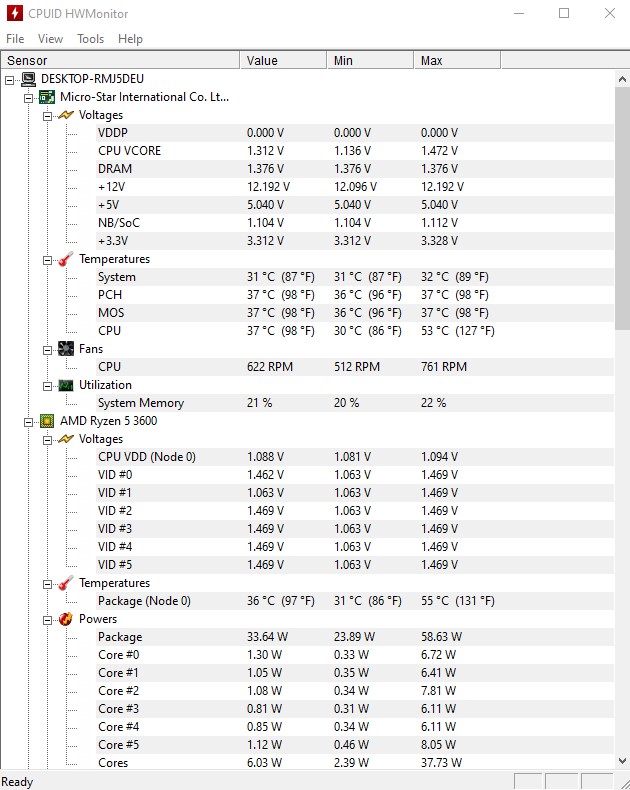The image size is (630, 790).
Task: Maximize the HWMonitor window
Action: pyautogui.click(x=564, y=13)
